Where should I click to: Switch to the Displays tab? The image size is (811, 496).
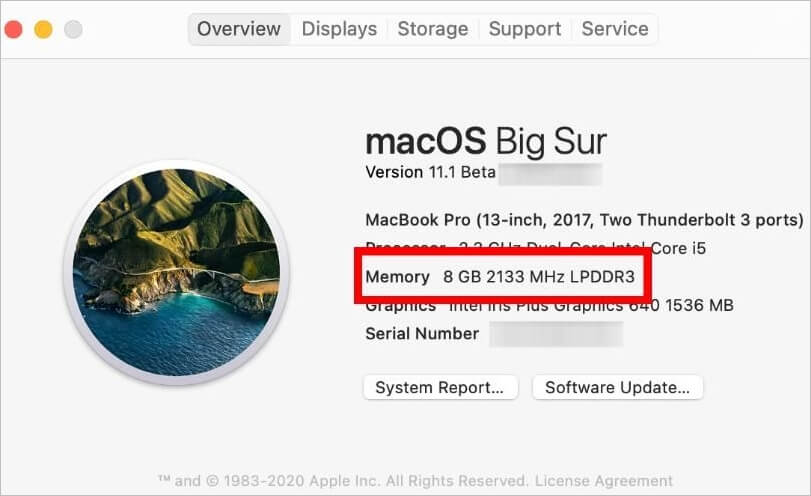coord(339,29)
